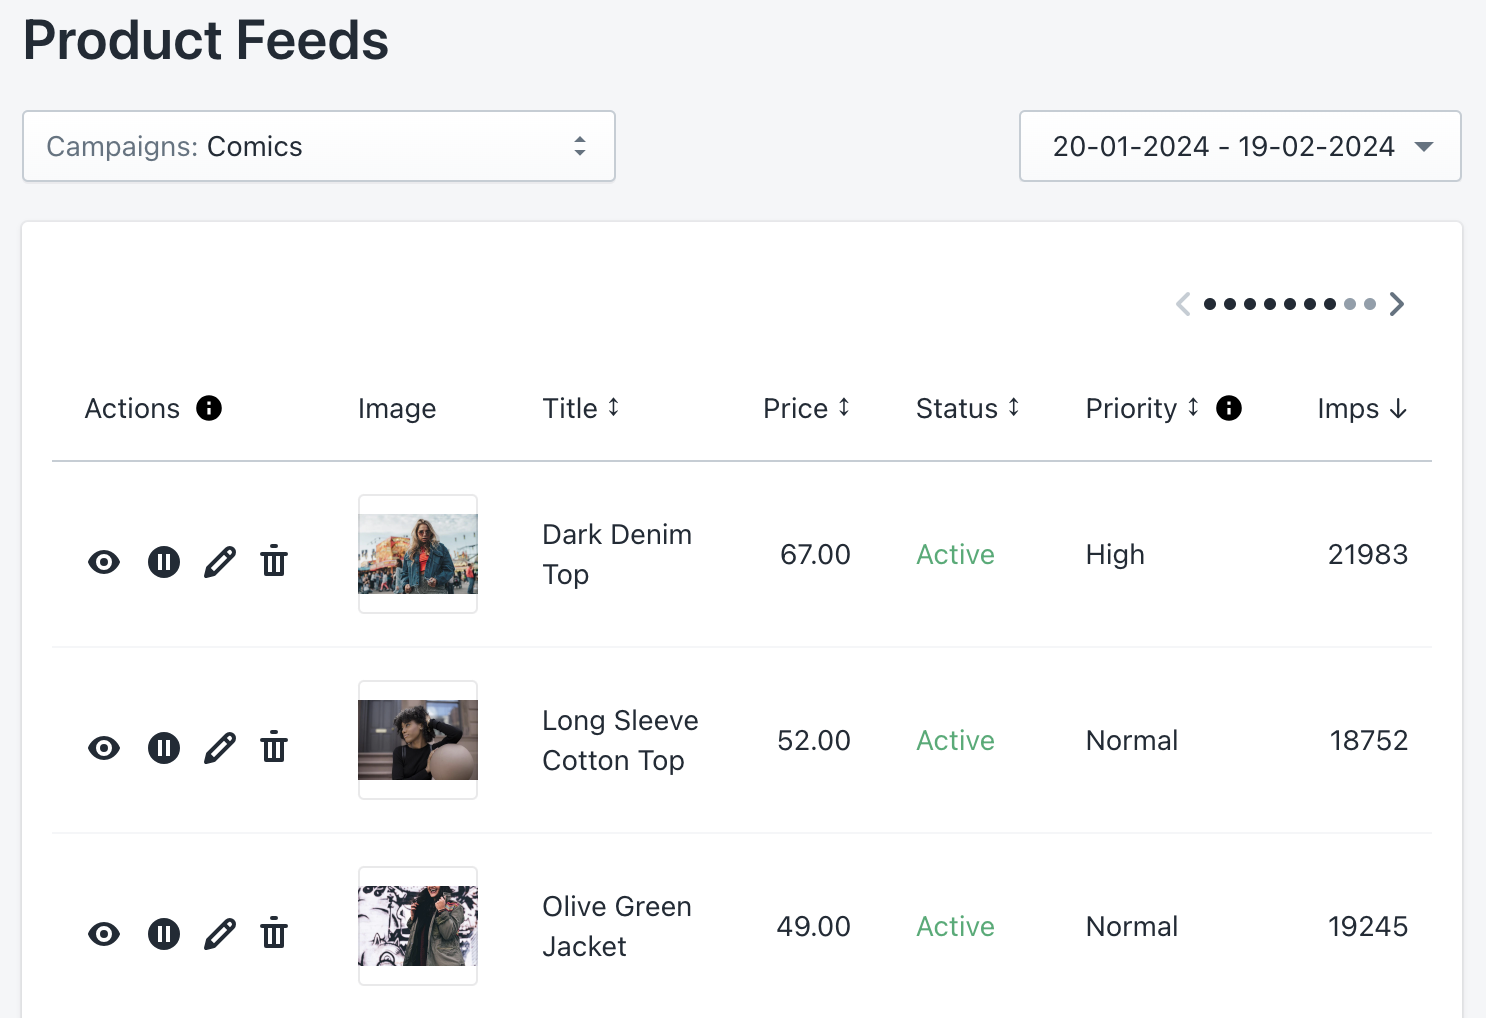Sort the table by Status
This screenshot has height=1018, width=1486.
coord(1014,408)
